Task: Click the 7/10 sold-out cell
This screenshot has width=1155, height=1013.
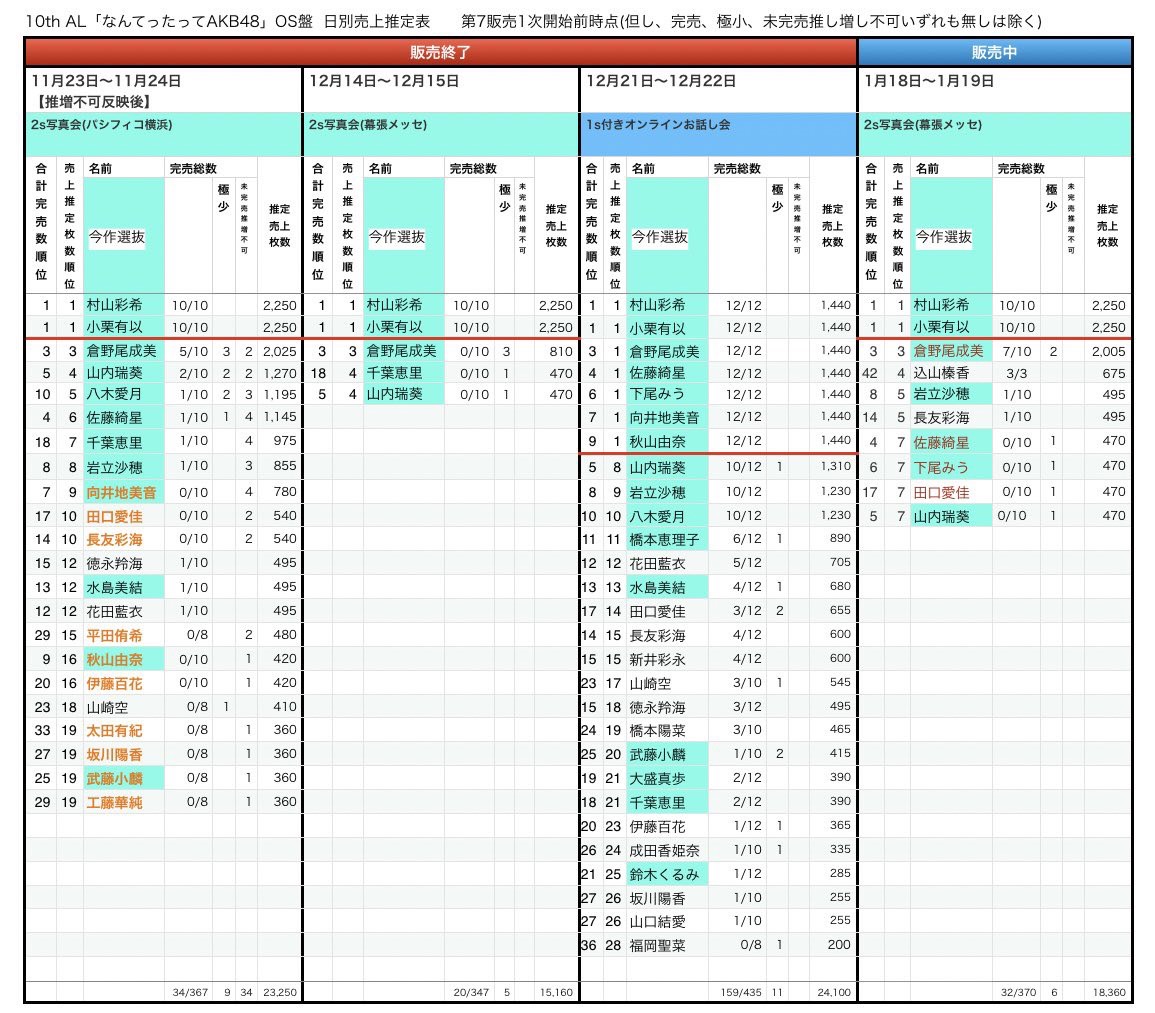Action: 1017,352
